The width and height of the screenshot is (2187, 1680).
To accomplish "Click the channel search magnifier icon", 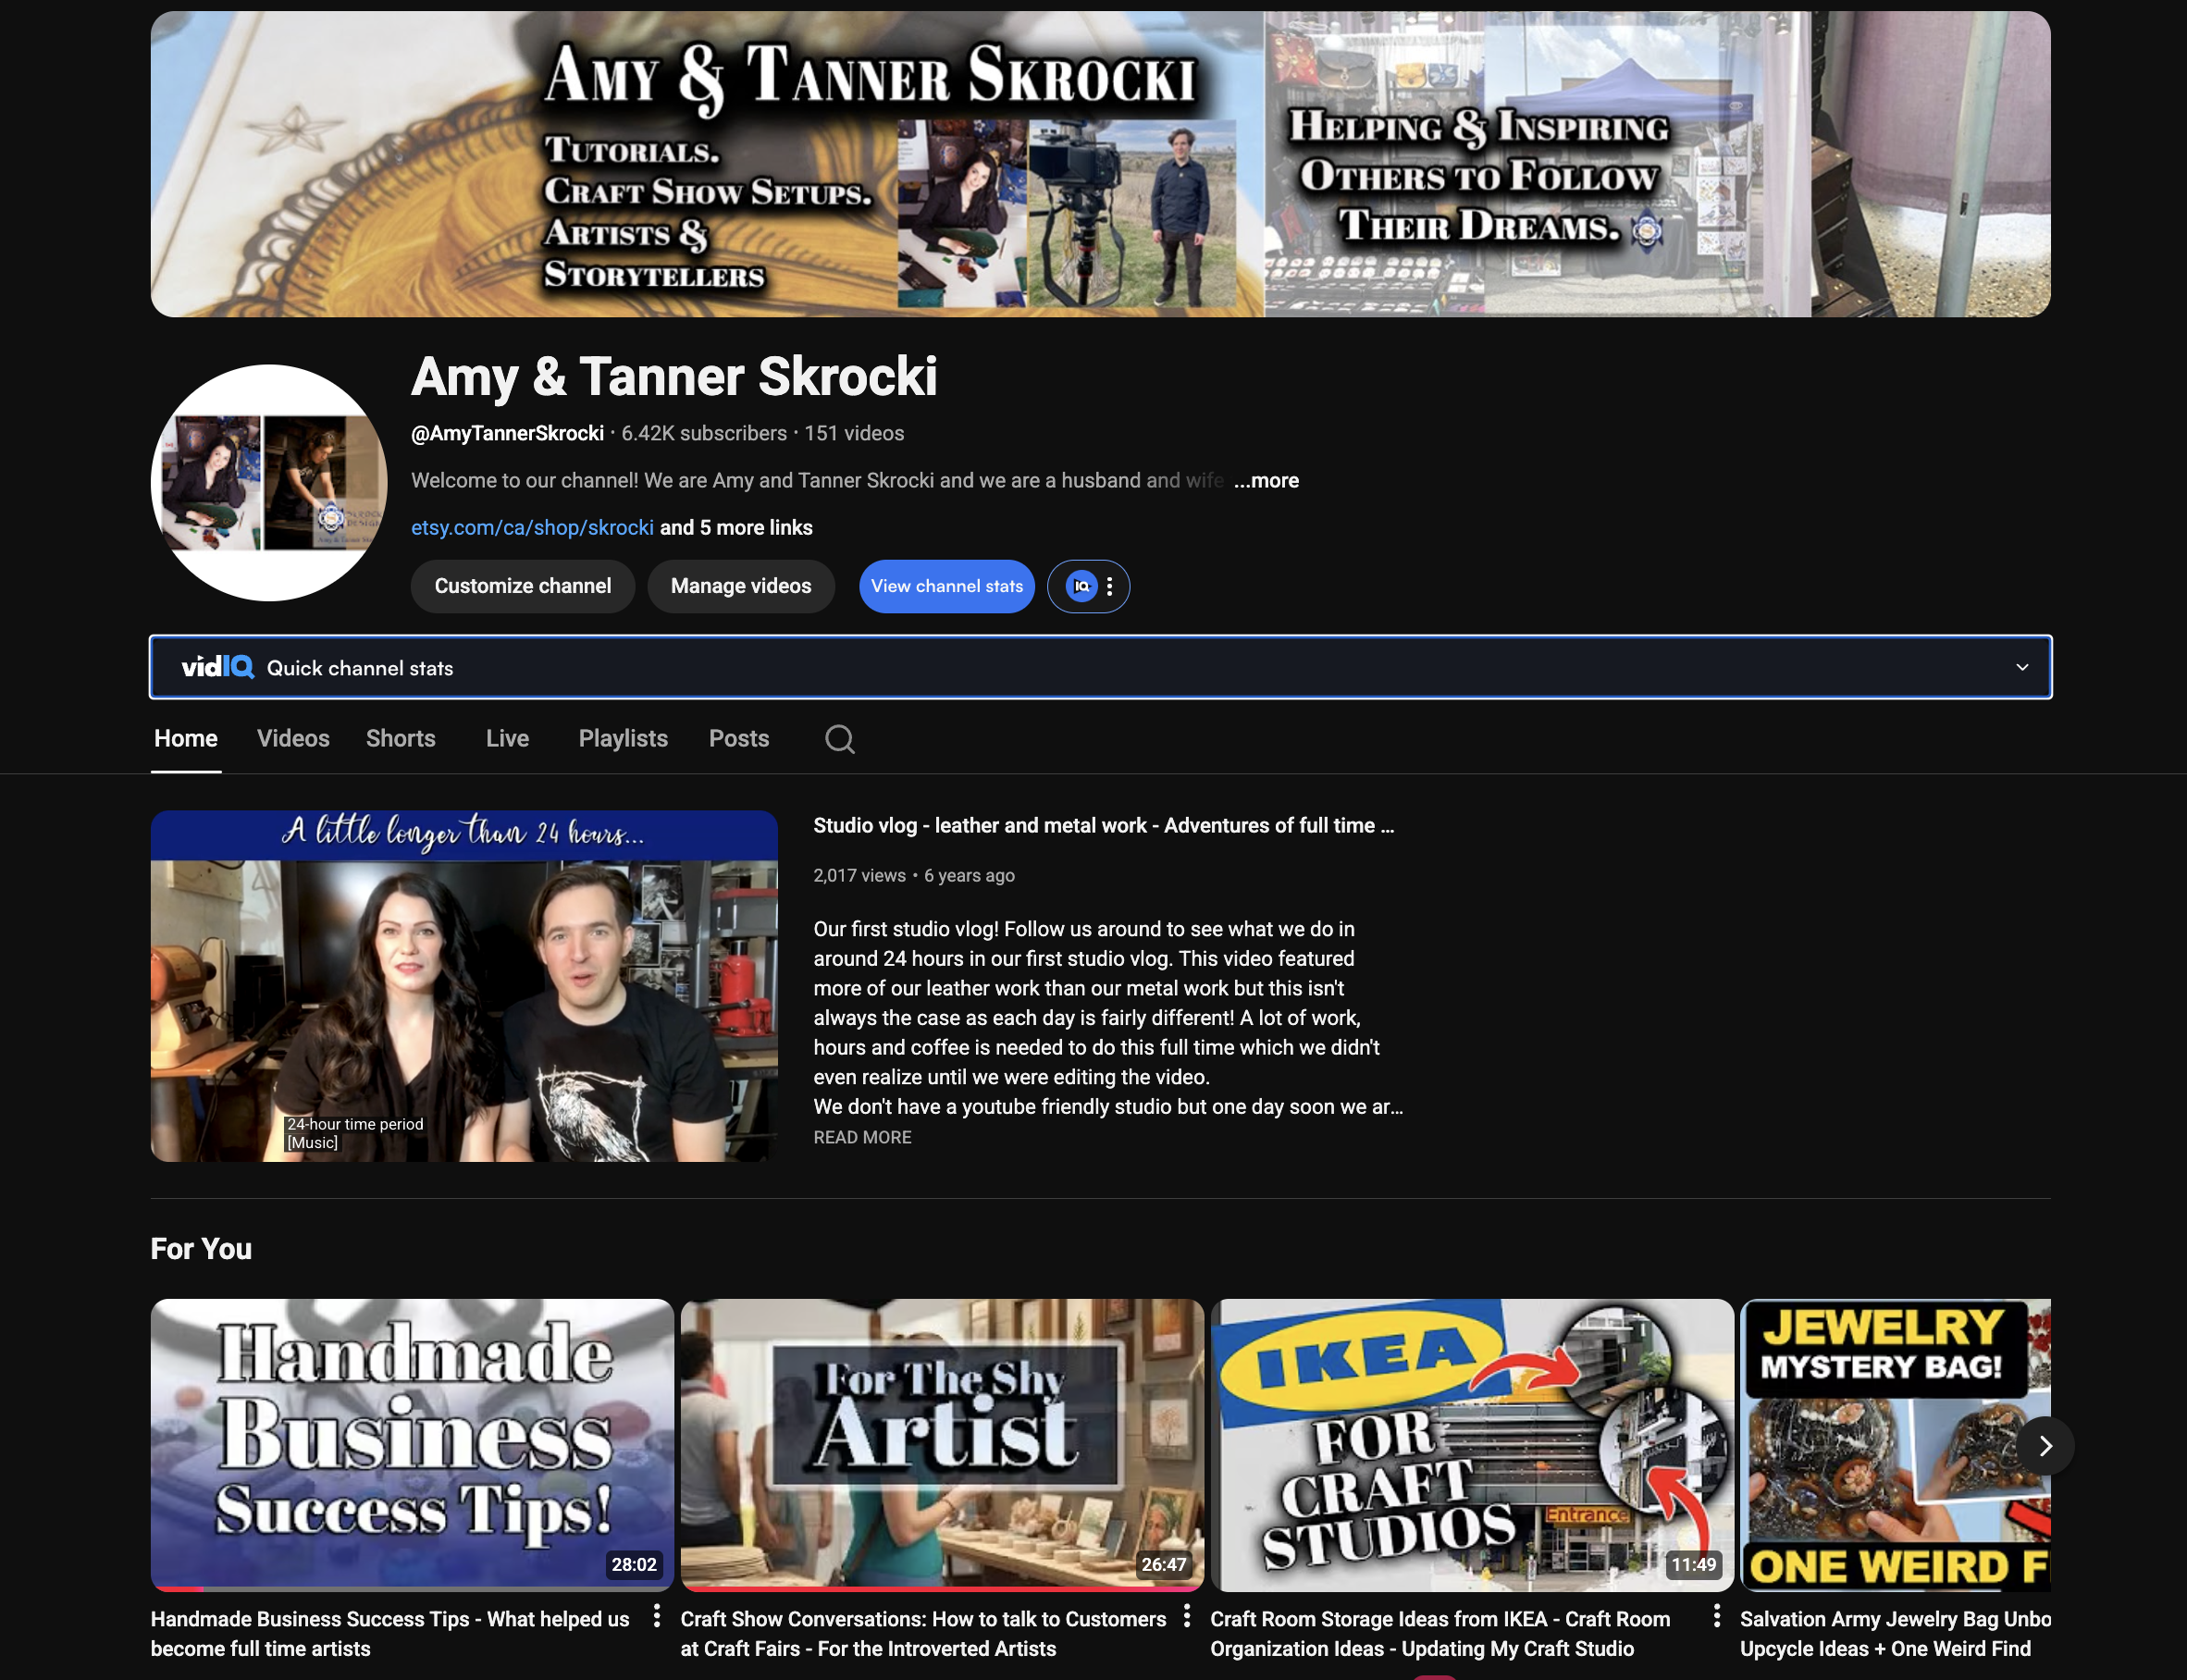I will coord(839,739).
